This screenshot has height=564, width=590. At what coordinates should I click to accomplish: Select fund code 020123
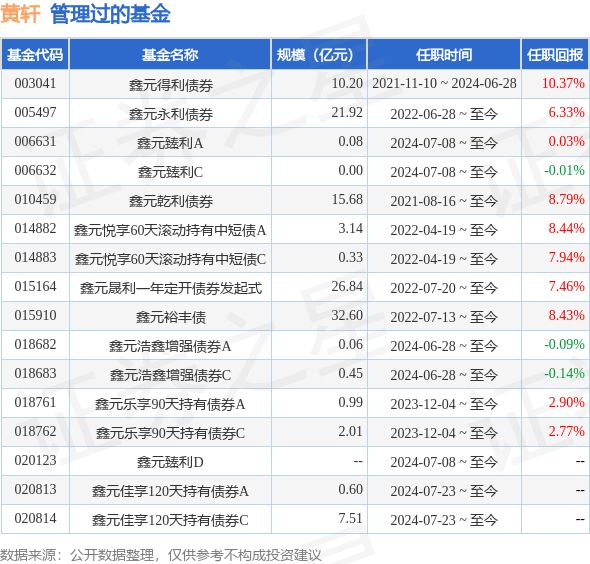click(35, 460)
